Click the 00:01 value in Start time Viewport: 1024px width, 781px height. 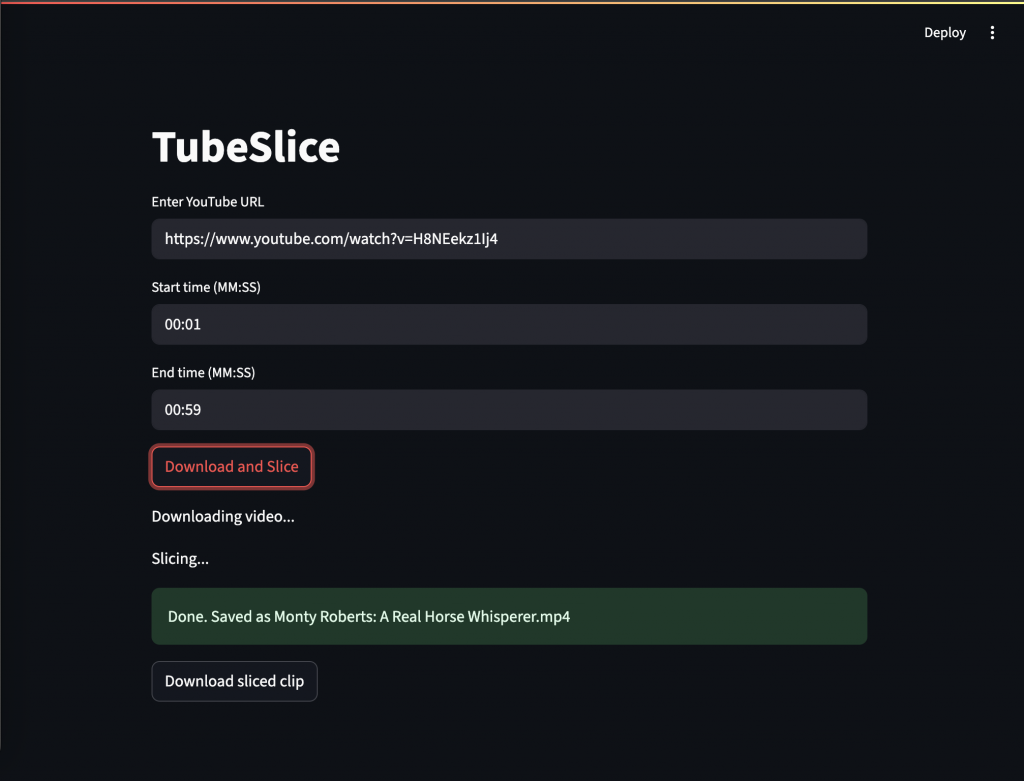[x=183, y=325]
